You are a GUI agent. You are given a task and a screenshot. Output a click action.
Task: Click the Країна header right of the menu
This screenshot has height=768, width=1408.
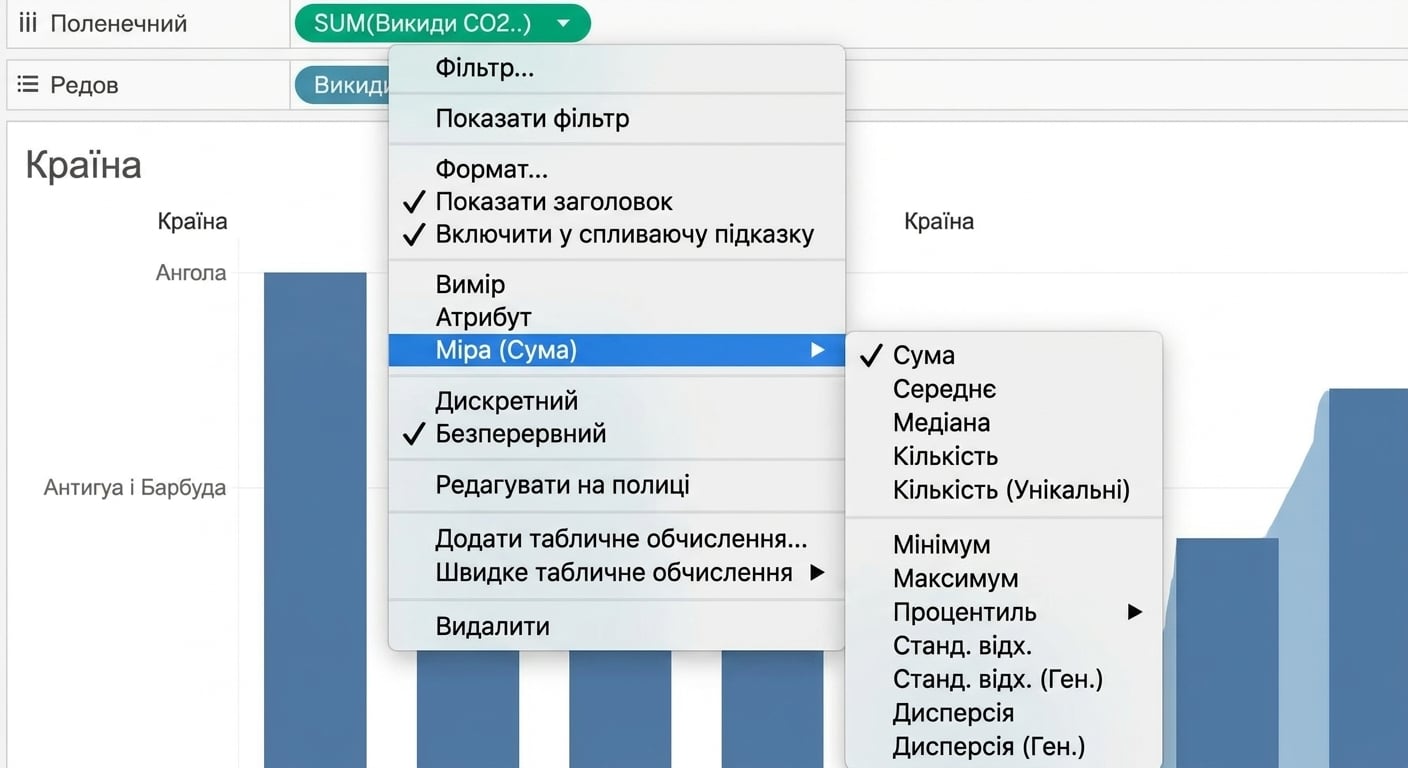939,222
